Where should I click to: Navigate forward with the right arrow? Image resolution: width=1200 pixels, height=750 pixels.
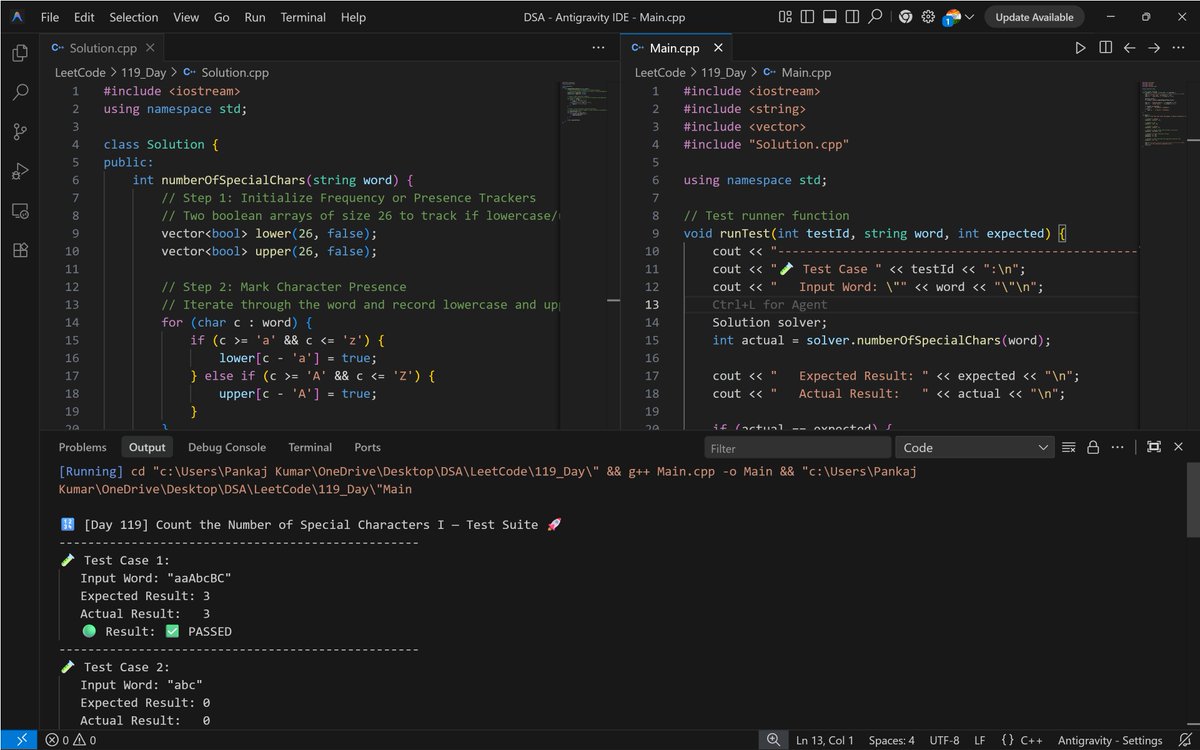tap(1154, 48)
